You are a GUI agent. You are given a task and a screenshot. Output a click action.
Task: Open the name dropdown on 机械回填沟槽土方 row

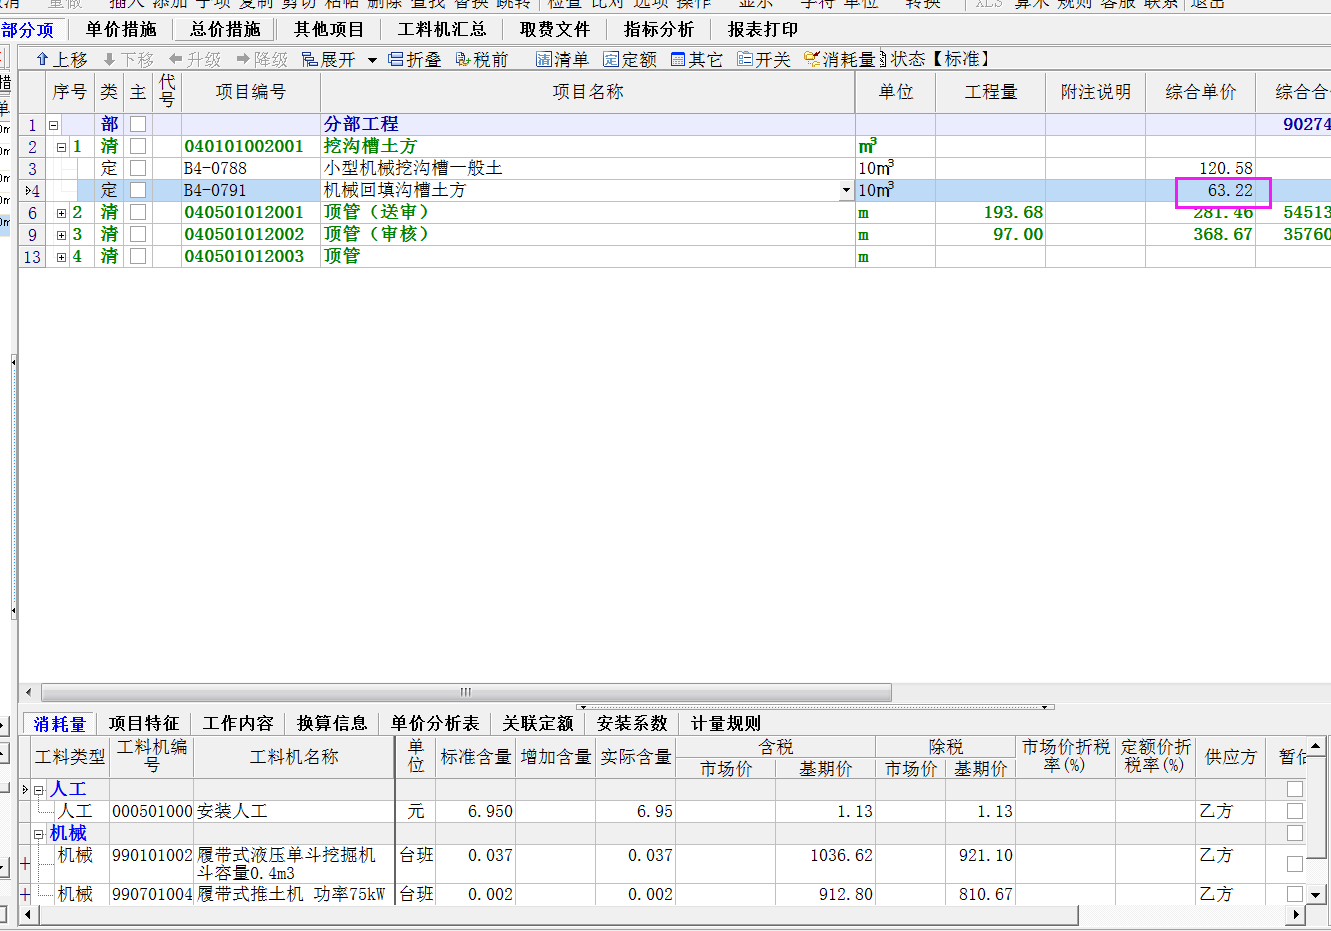pyautogui.click(x=846, y=191)
